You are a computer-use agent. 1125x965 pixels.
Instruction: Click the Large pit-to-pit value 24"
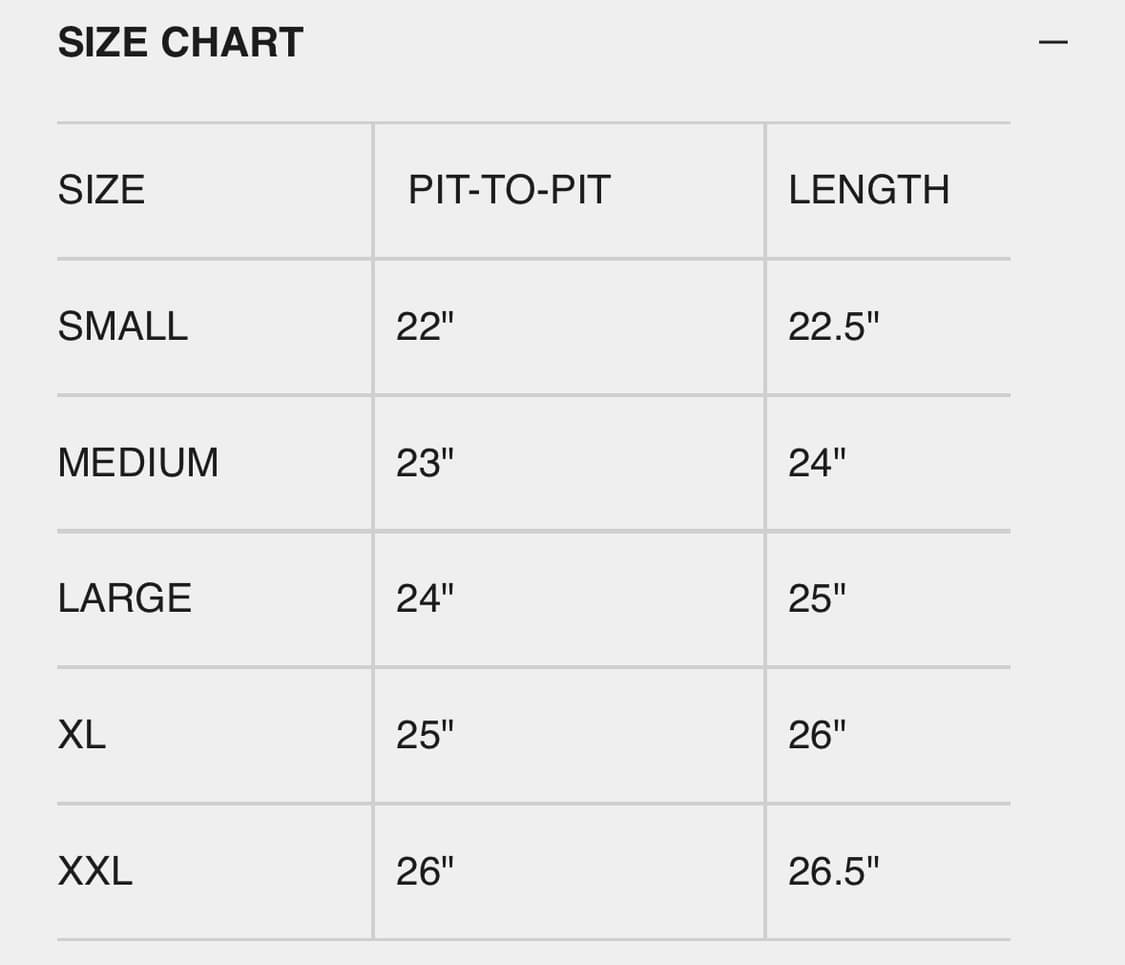(425, 598)
